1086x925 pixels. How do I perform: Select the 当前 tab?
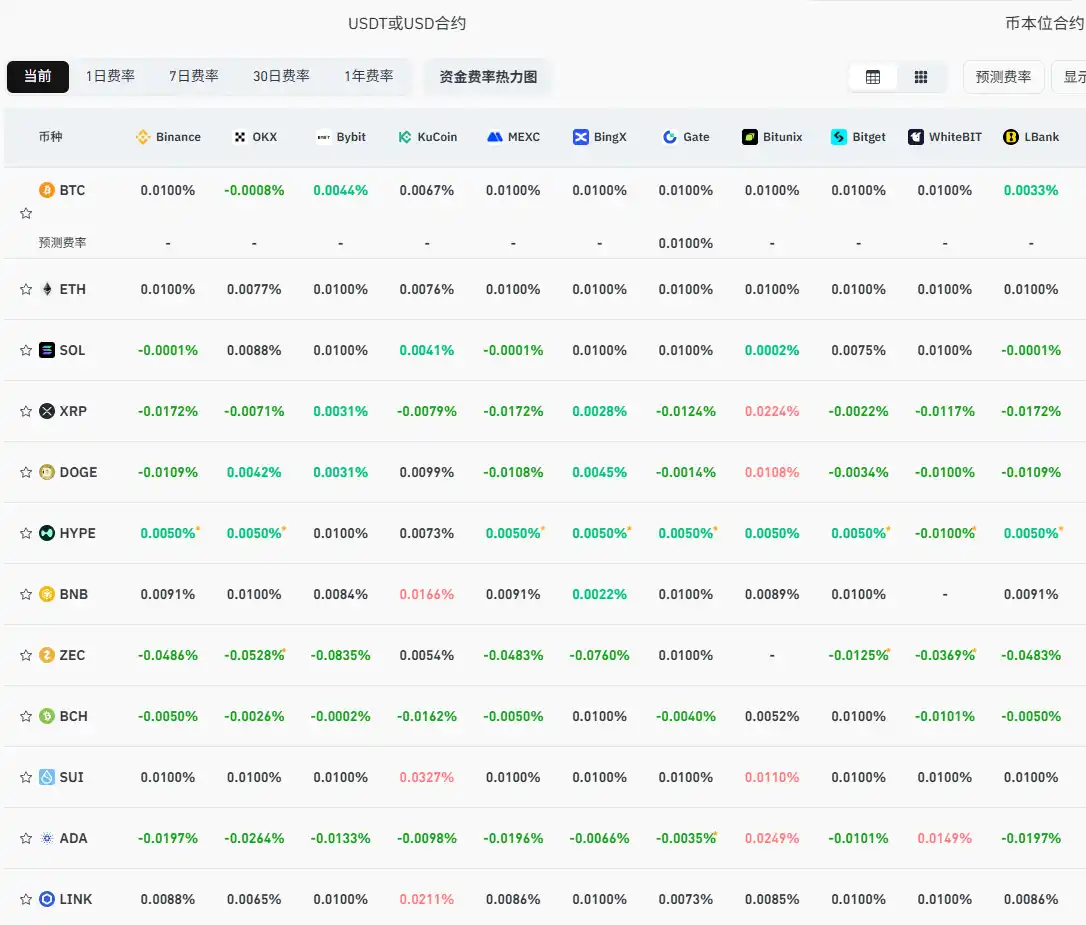coord(38,76)
